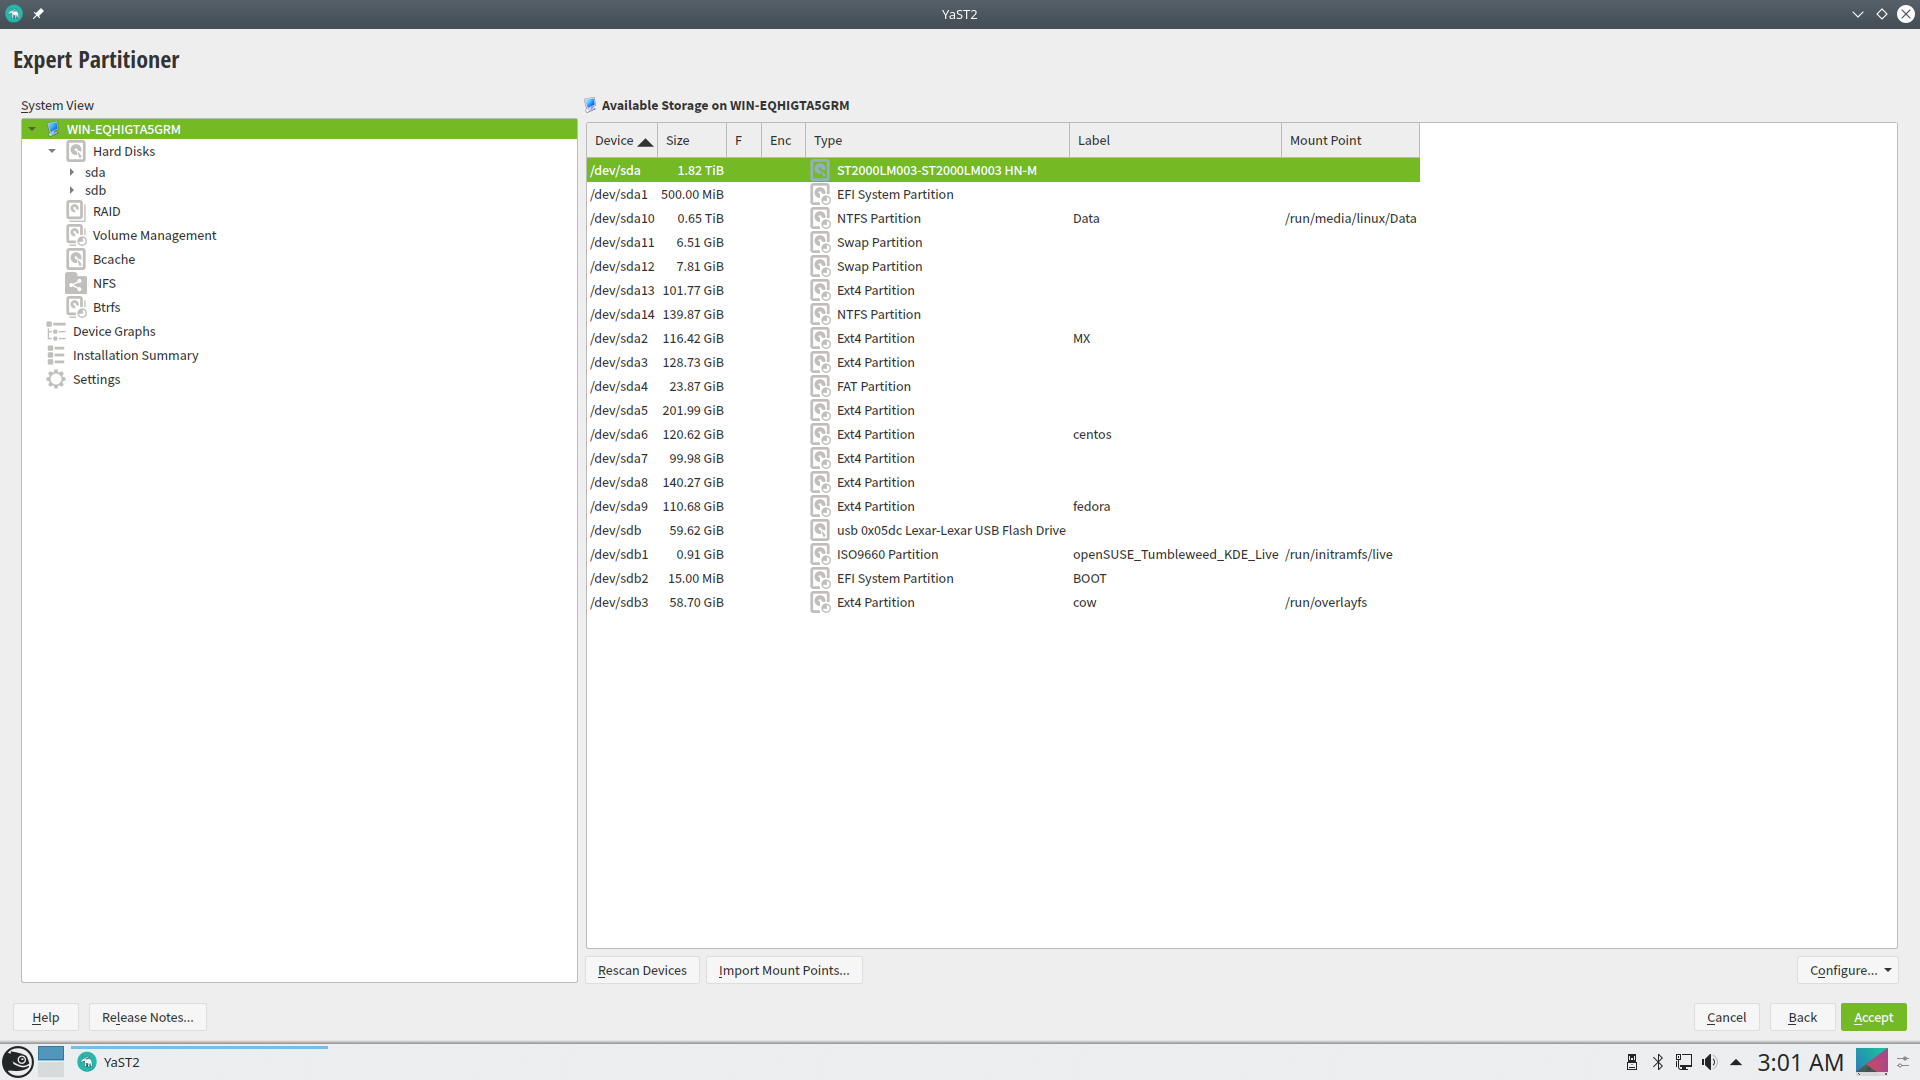1920x1080 pixels.
Task: Click the NFS share icon
Action: pyautogui.click(x=76, y=283)
